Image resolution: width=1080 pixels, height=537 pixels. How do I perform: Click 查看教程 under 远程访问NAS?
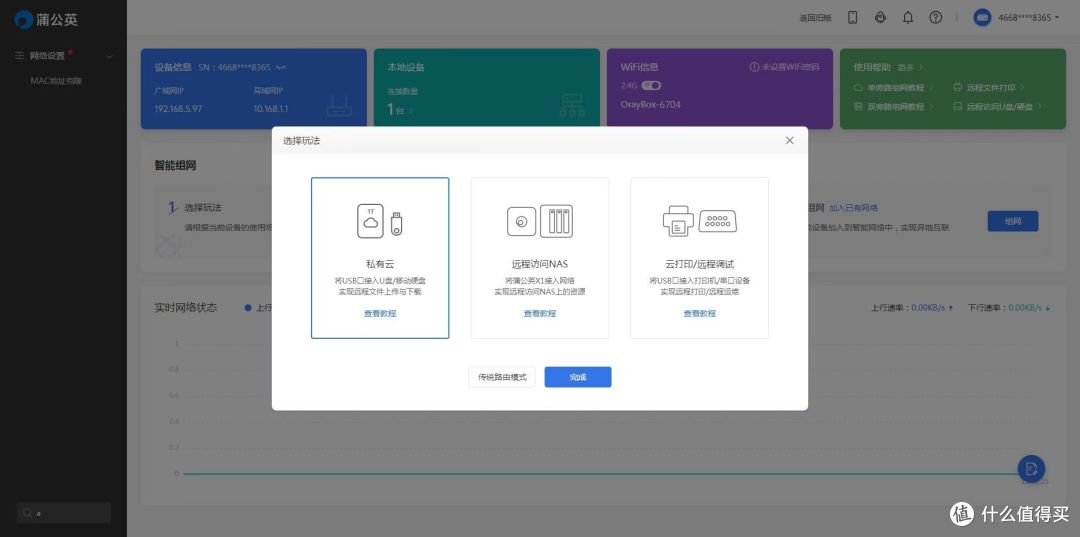(540, 313)
